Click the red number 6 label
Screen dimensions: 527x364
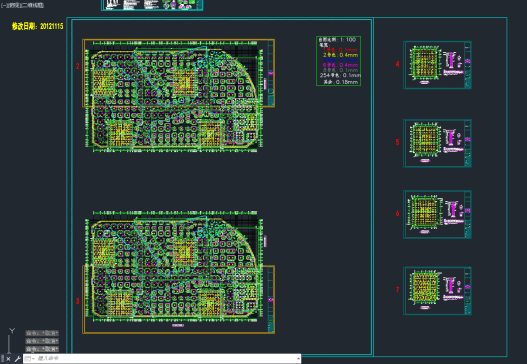398,213
